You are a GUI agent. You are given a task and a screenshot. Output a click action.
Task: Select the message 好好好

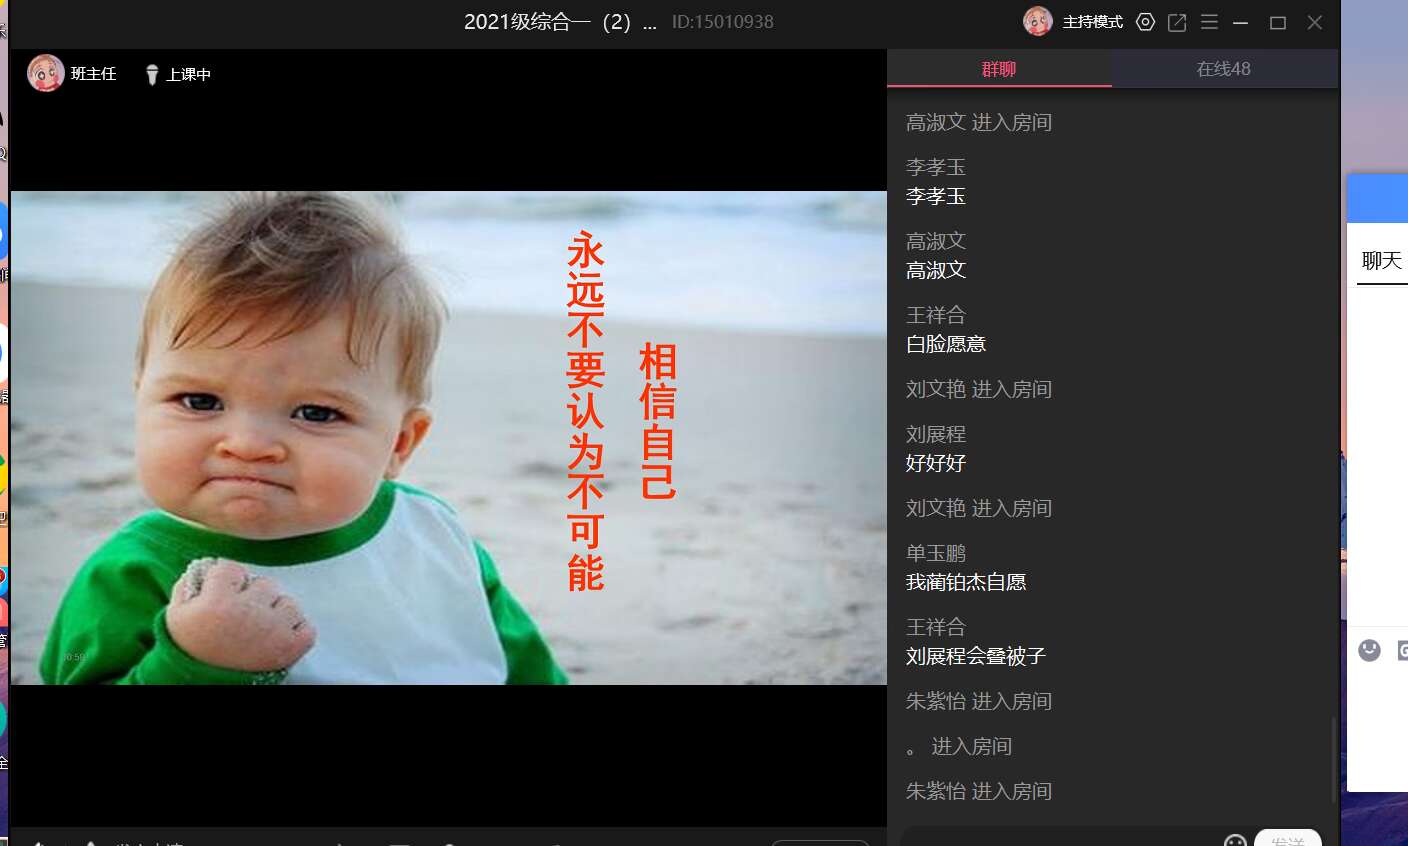(x=936, y=463)
